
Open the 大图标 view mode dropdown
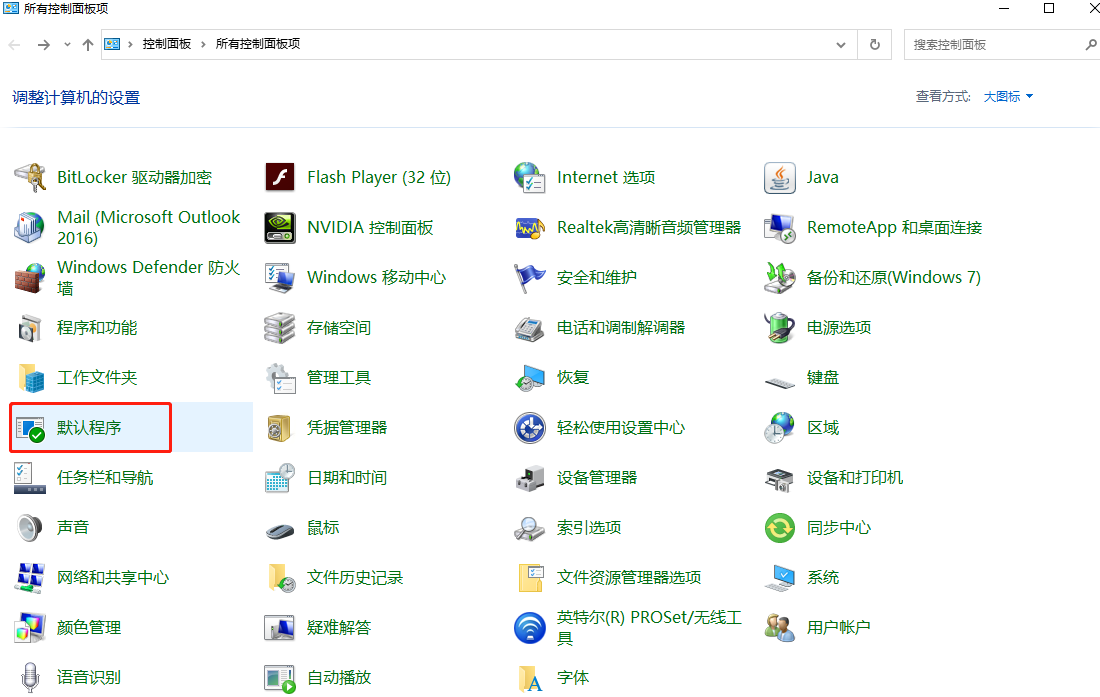click(1008, 96)
